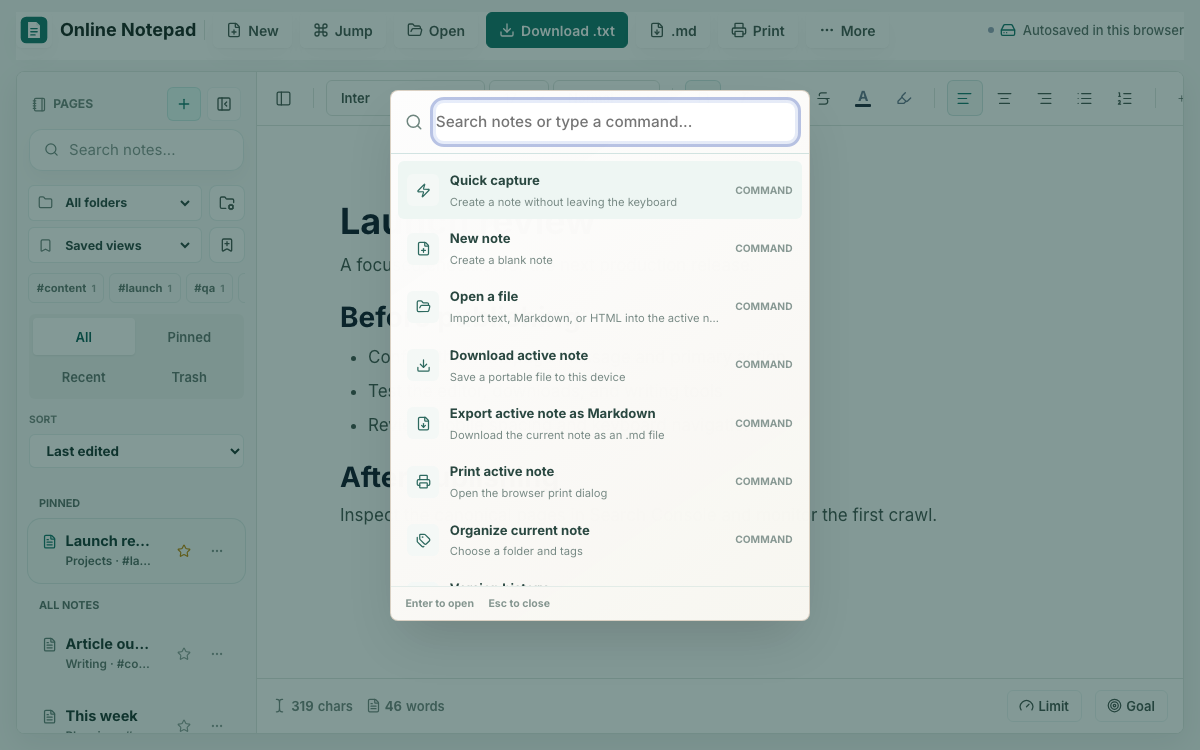This screenshot has height=750, width=1200.
Task: Click the Quick capture lightning icon
Action: coord(423,190)
